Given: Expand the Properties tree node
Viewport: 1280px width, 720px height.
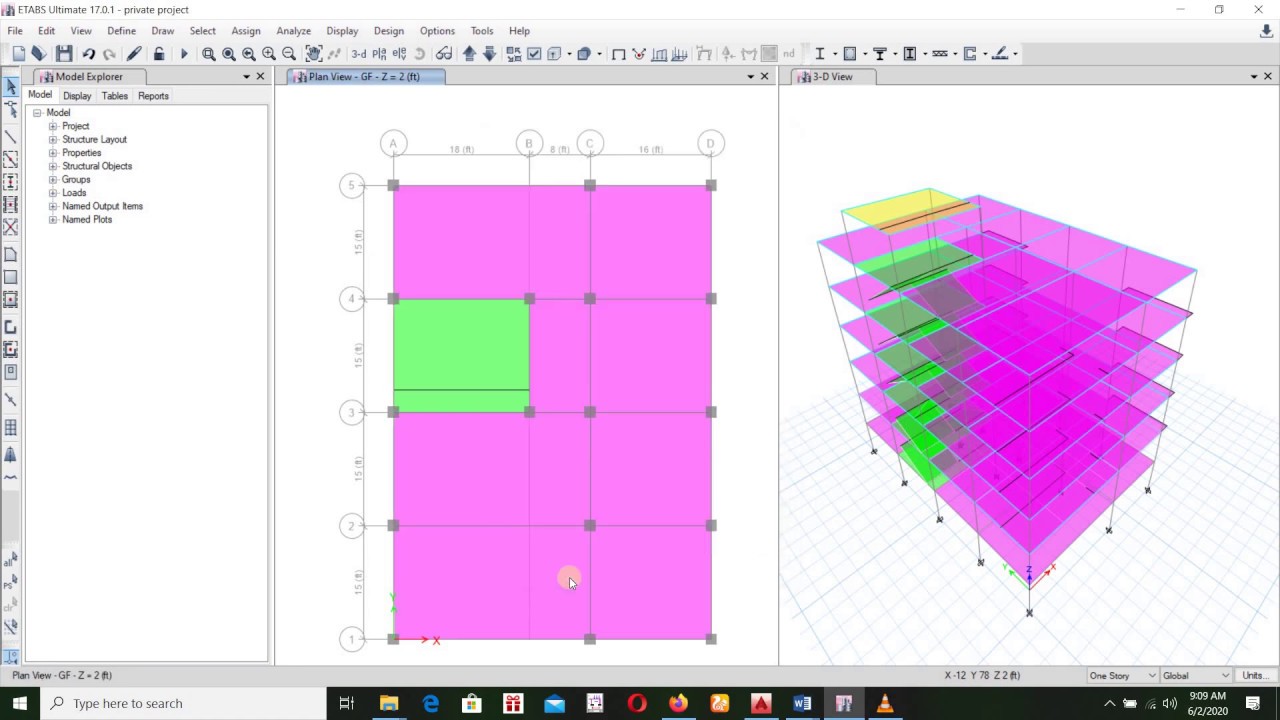Looking at the screenshot, I should click(x=53, y=153).
